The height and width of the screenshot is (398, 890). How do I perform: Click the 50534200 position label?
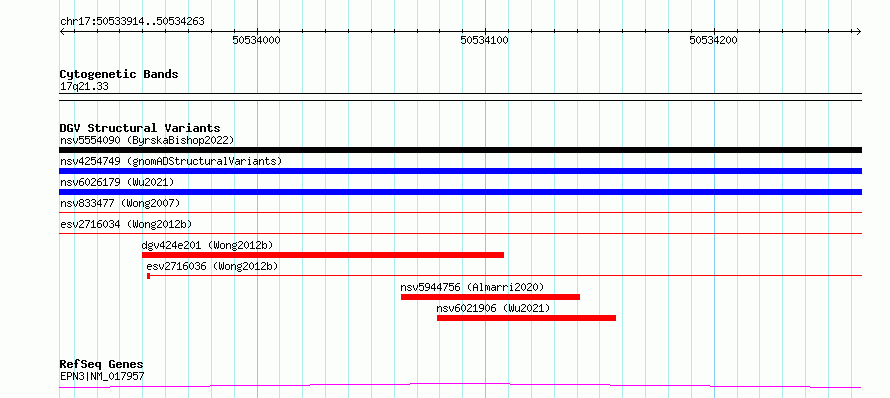click(x=713, y=40)
